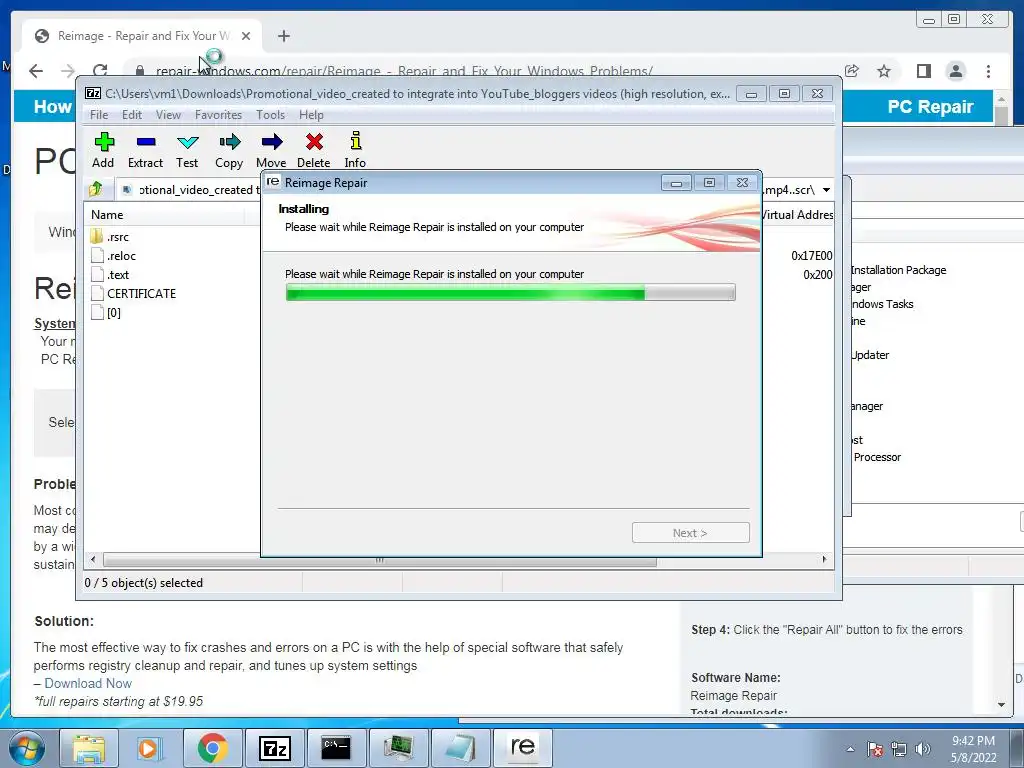
Task: Click the right arrow of 7-Zip scrollbar
Action: [x=824, y=560]
